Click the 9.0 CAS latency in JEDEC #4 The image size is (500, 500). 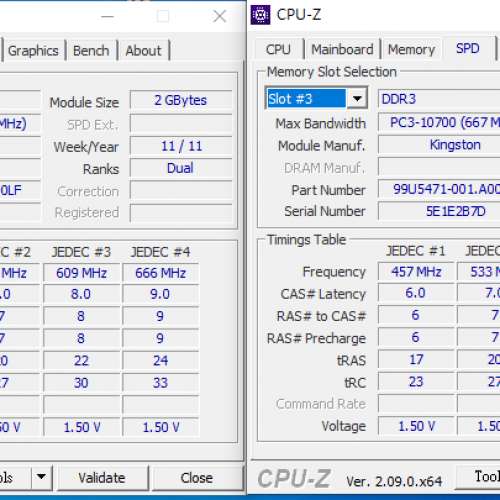click(x=161, y=294)
